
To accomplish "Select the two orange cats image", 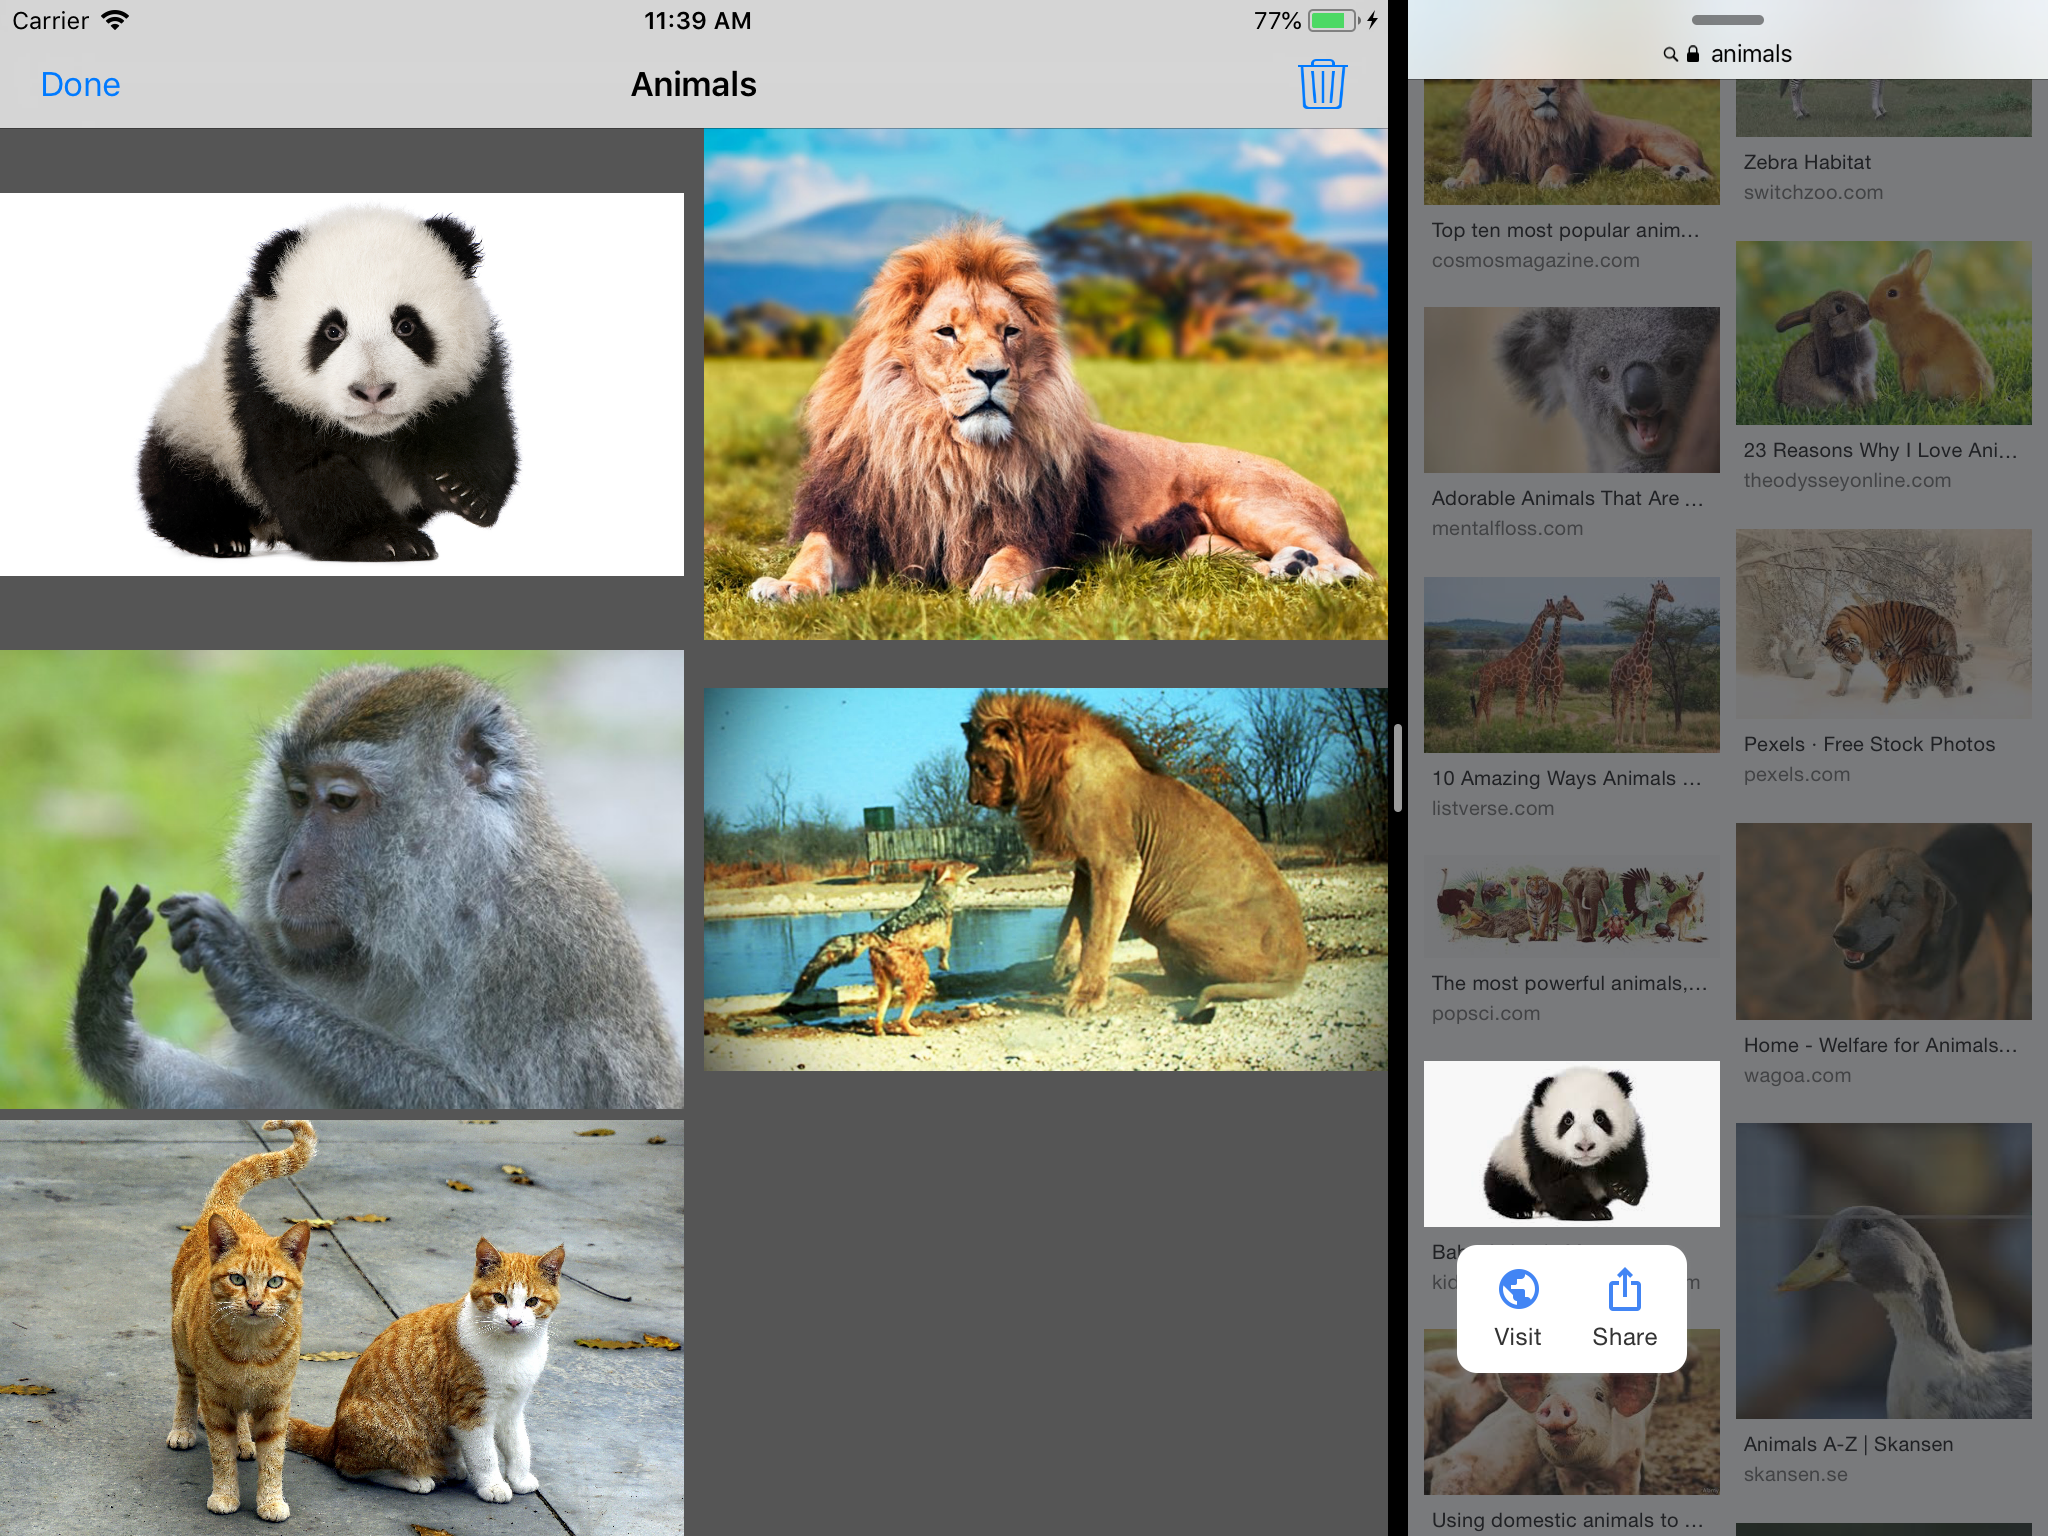I will pos(342,1328).
